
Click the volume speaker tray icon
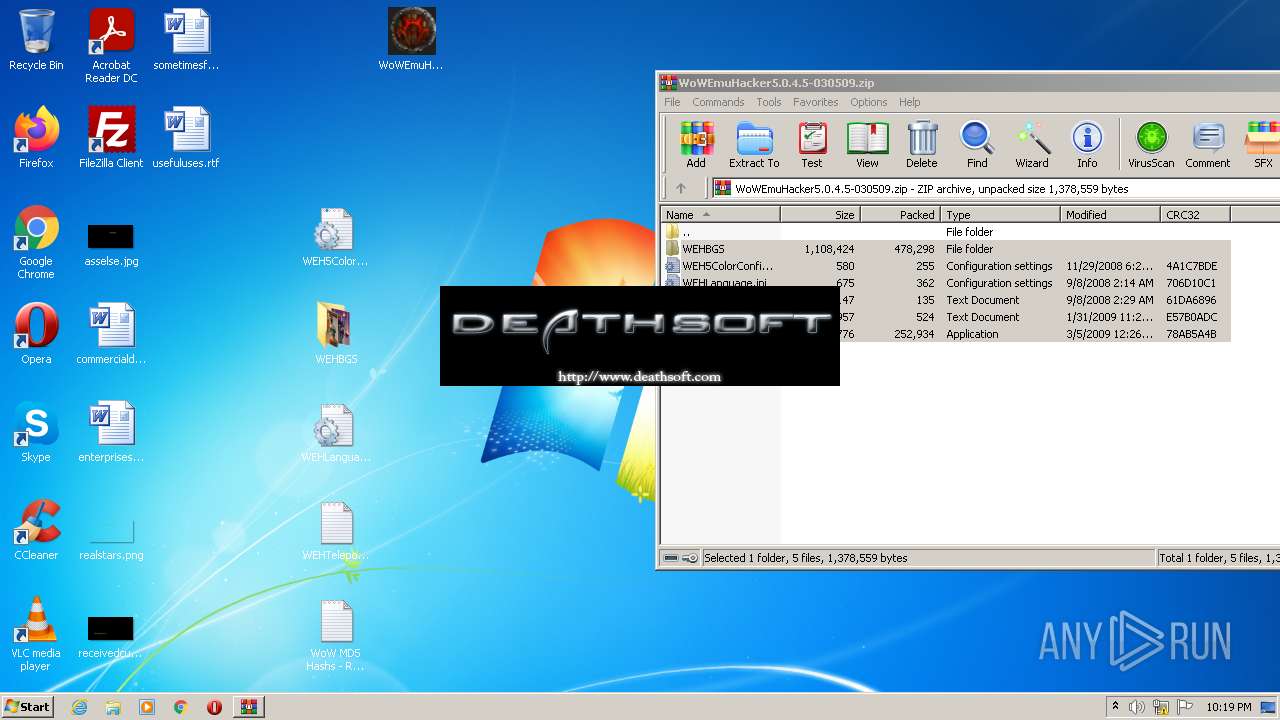point(1137,707)
